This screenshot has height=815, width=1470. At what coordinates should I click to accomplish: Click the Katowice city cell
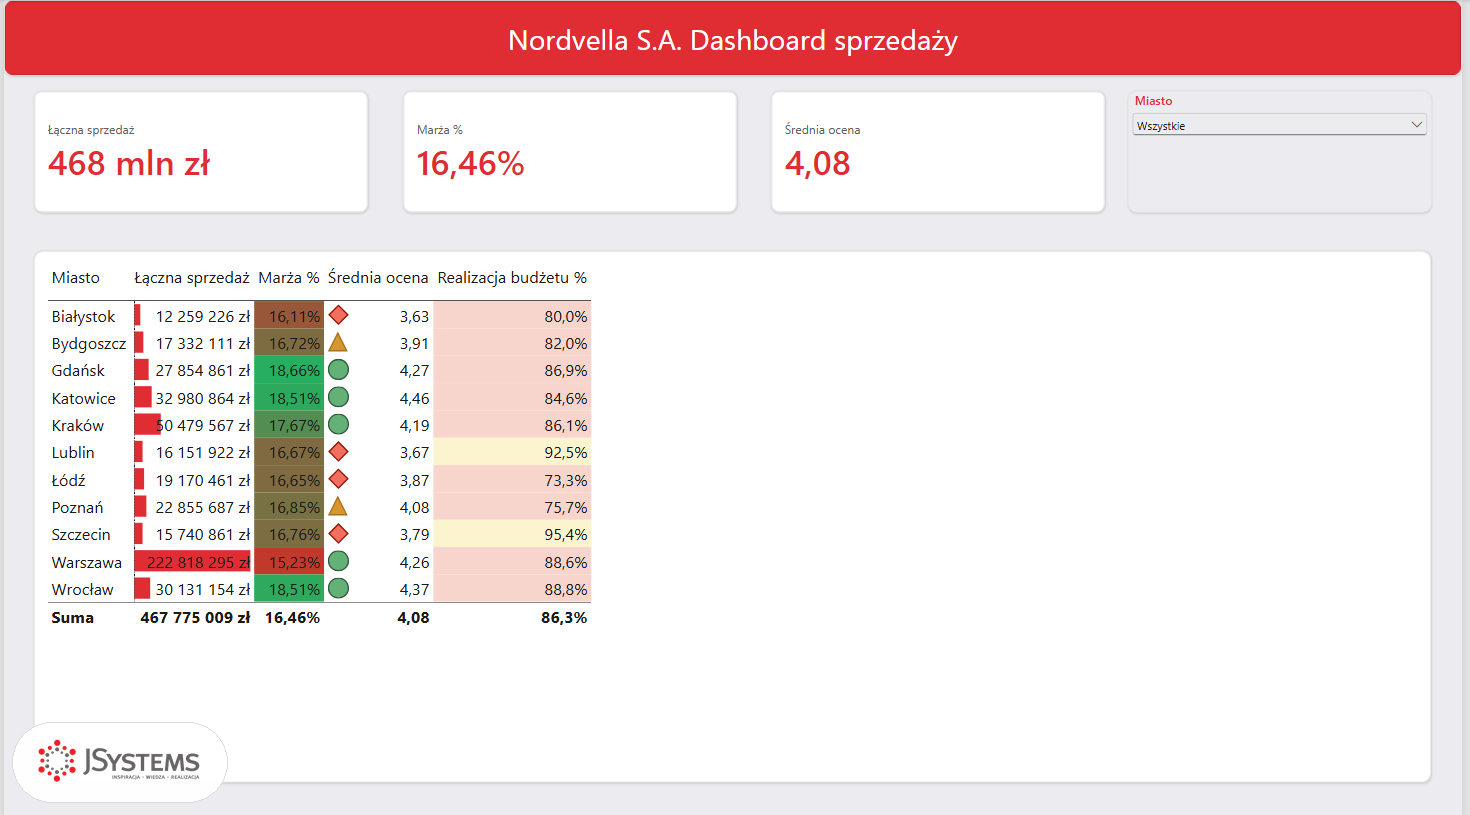pos(83,398)
